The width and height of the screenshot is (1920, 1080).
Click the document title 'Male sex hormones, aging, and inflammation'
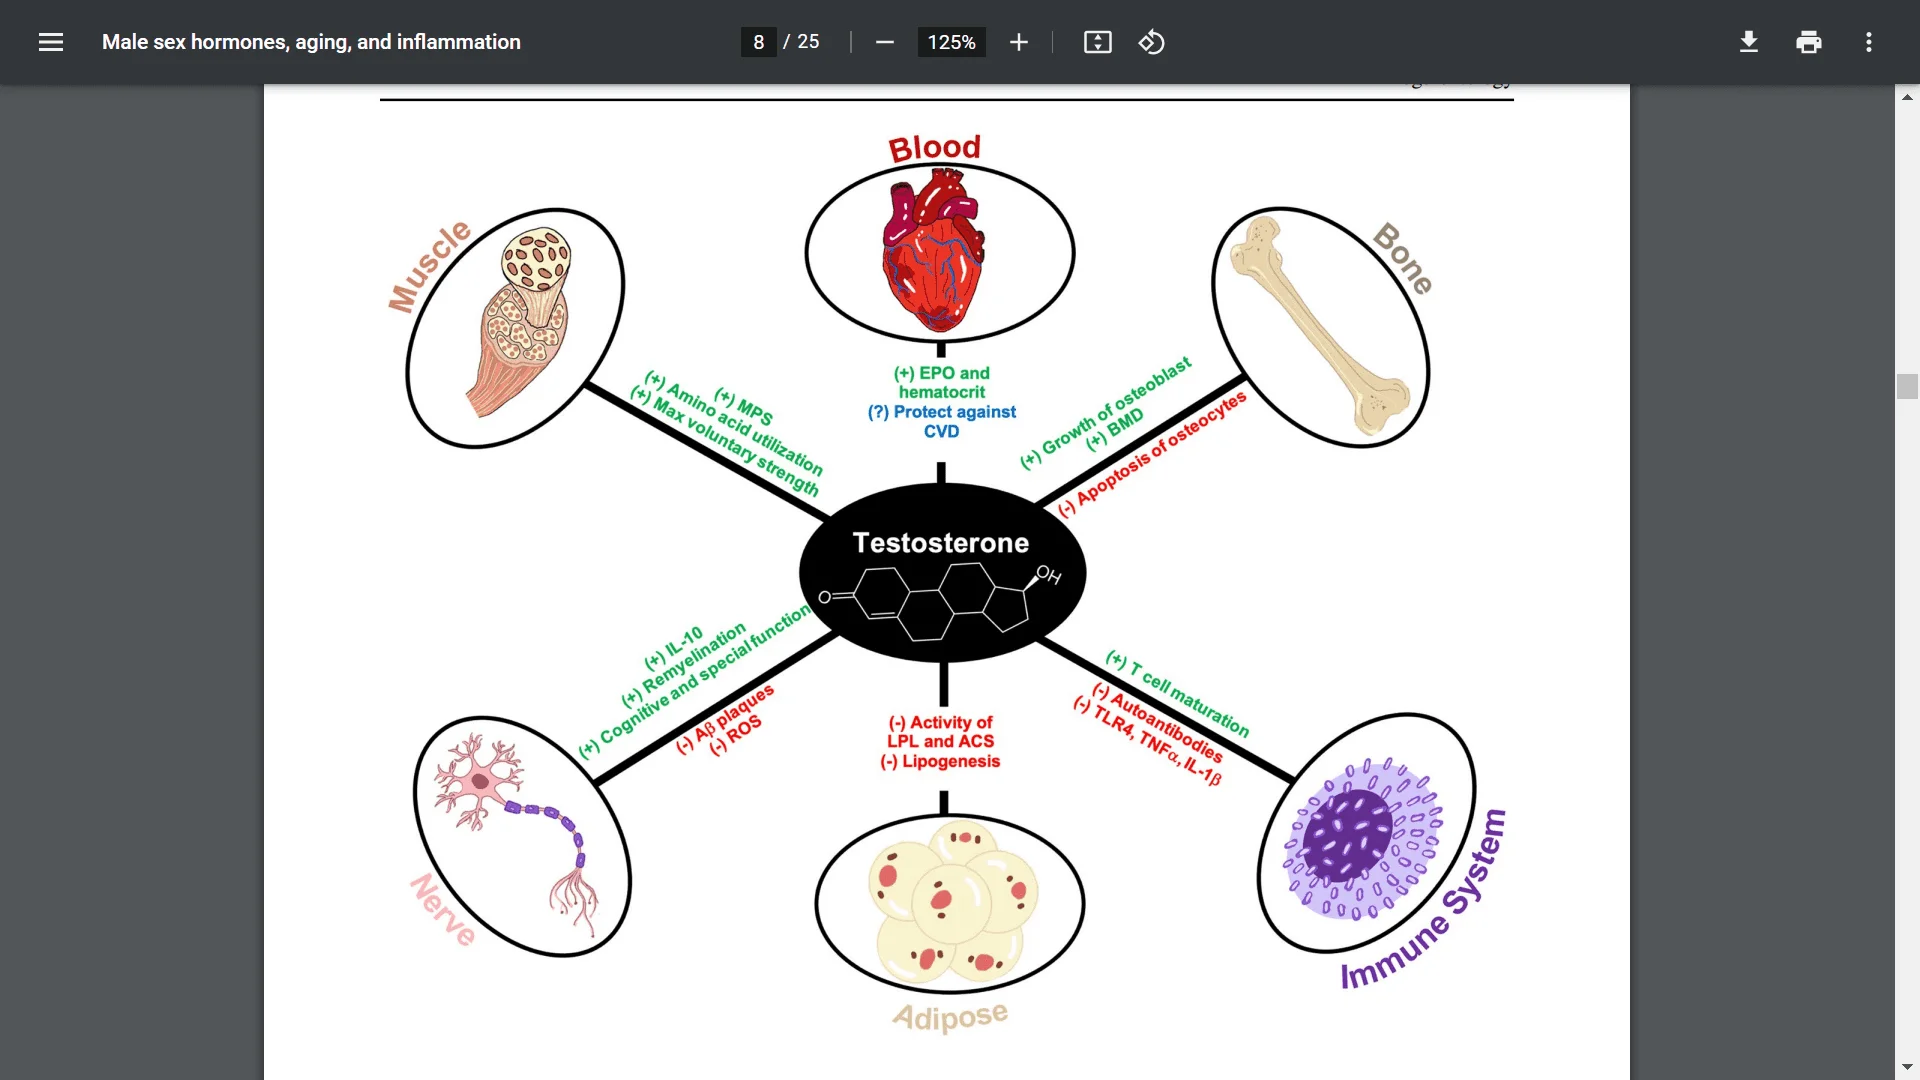[x=311, y=42]
